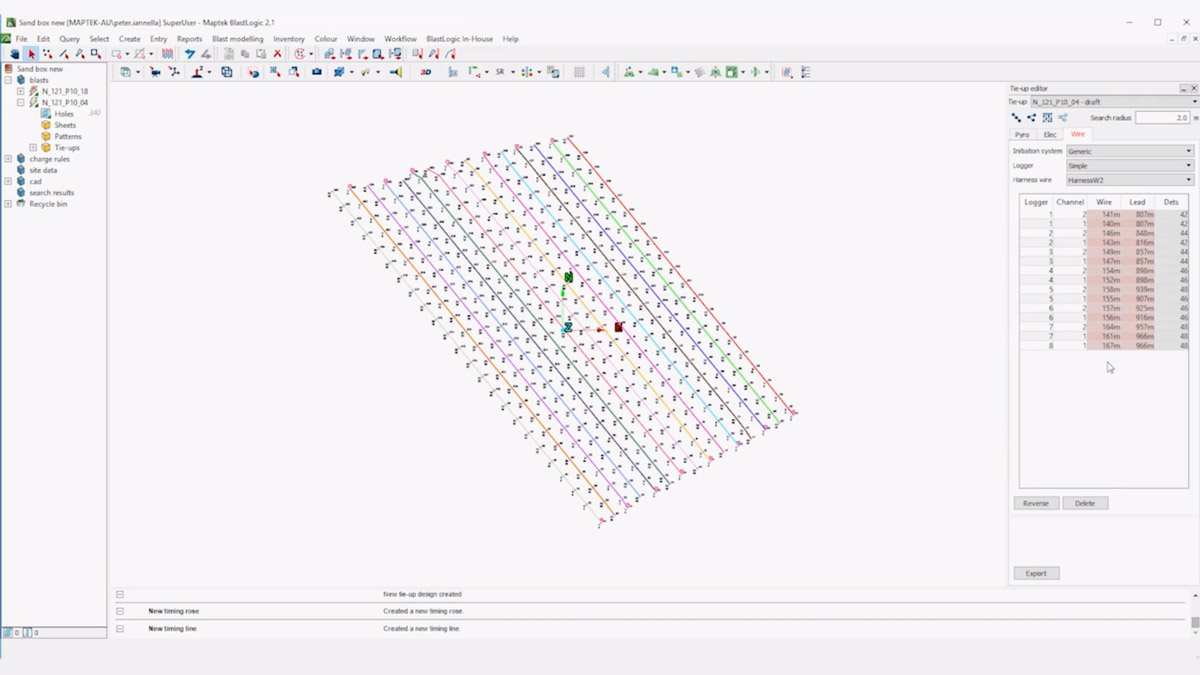Click the hand pan tool icon
1200x675 pixels.
pos(14,54)
